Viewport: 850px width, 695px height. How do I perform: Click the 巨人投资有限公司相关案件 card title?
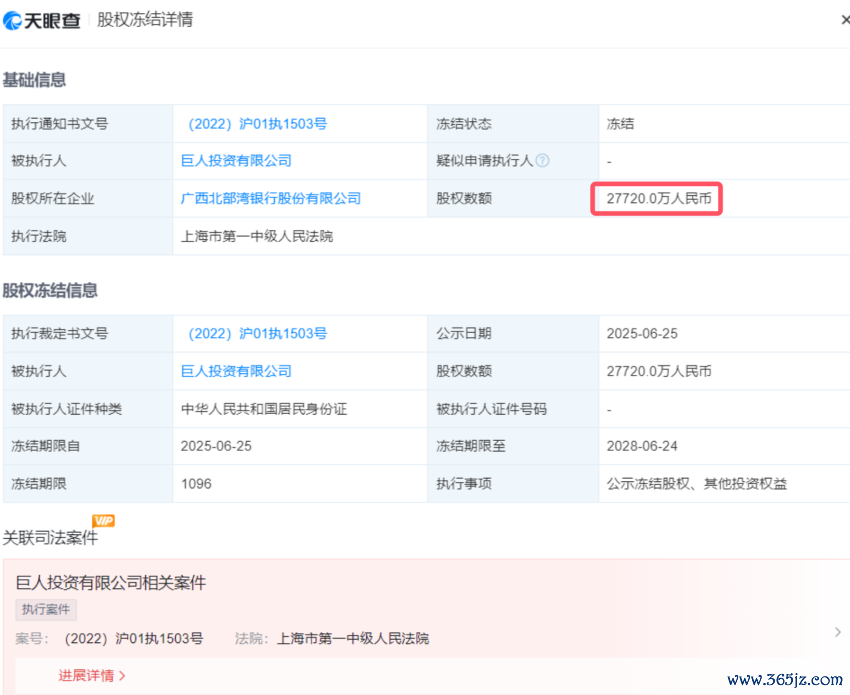[111, 583]
